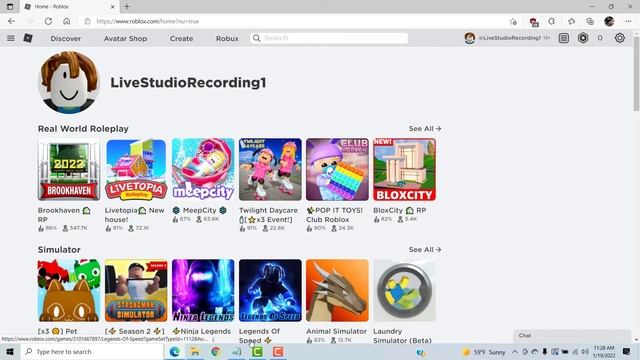This screenshot has width=640, height=360.
Task: Click the taskbar volume speaker icon
Action: point(584,351)
